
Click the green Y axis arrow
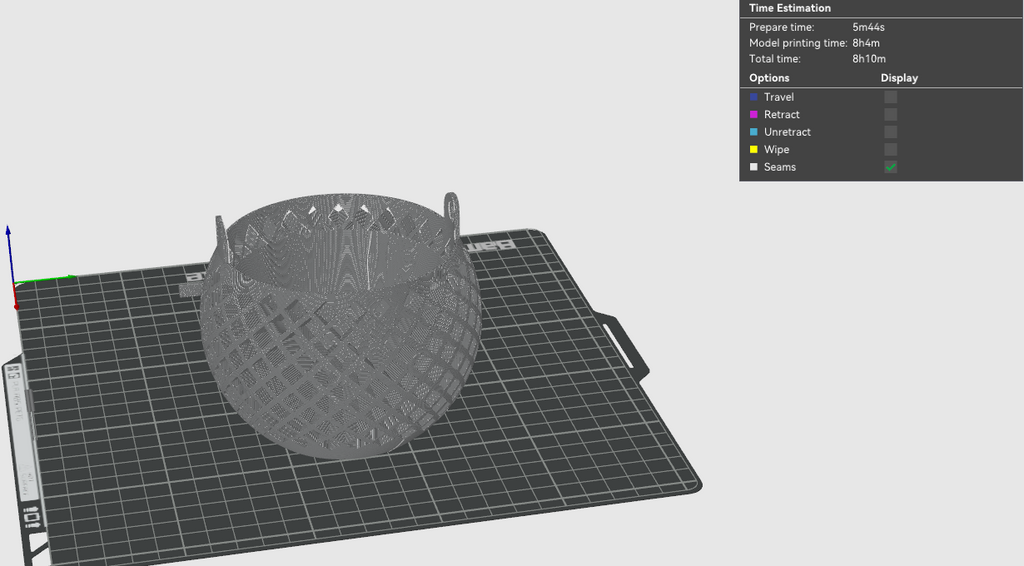pyautogui.click(x=46, y=280)
